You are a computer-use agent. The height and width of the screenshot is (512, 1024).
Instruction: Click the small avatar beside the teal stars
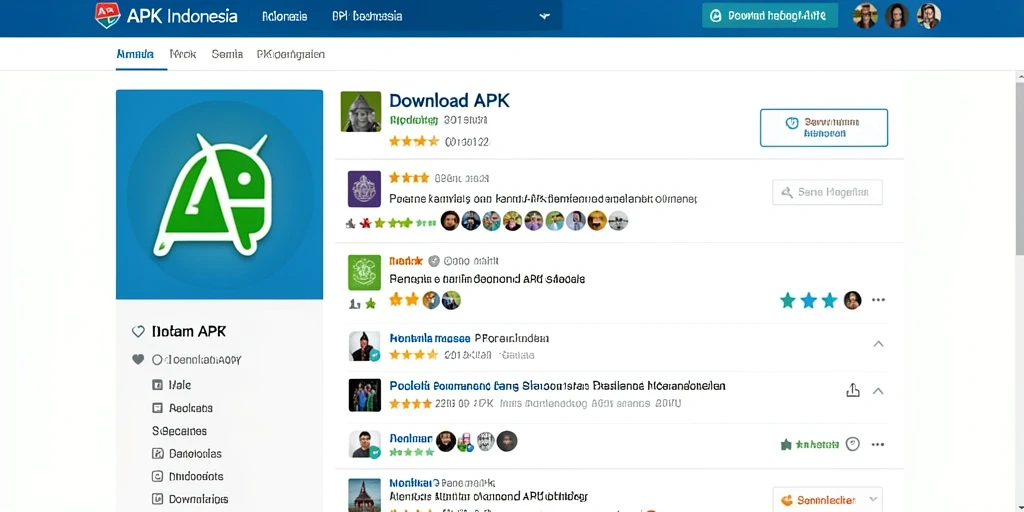coord(852,300)
